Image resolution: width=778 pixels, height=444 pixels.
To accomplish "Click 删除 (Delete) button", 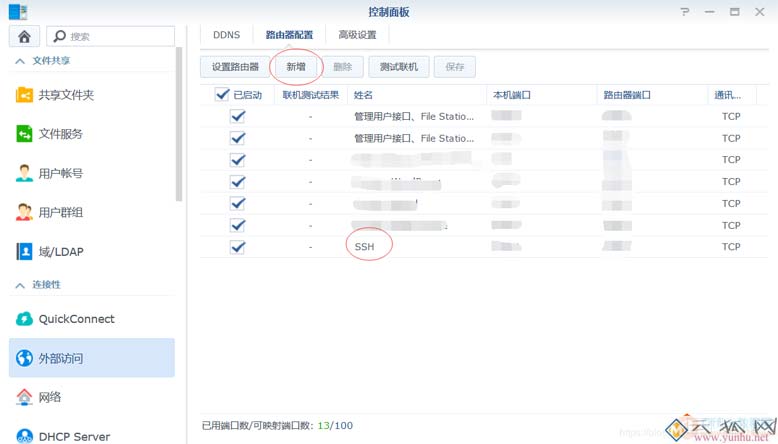I will tap(342, 66).
